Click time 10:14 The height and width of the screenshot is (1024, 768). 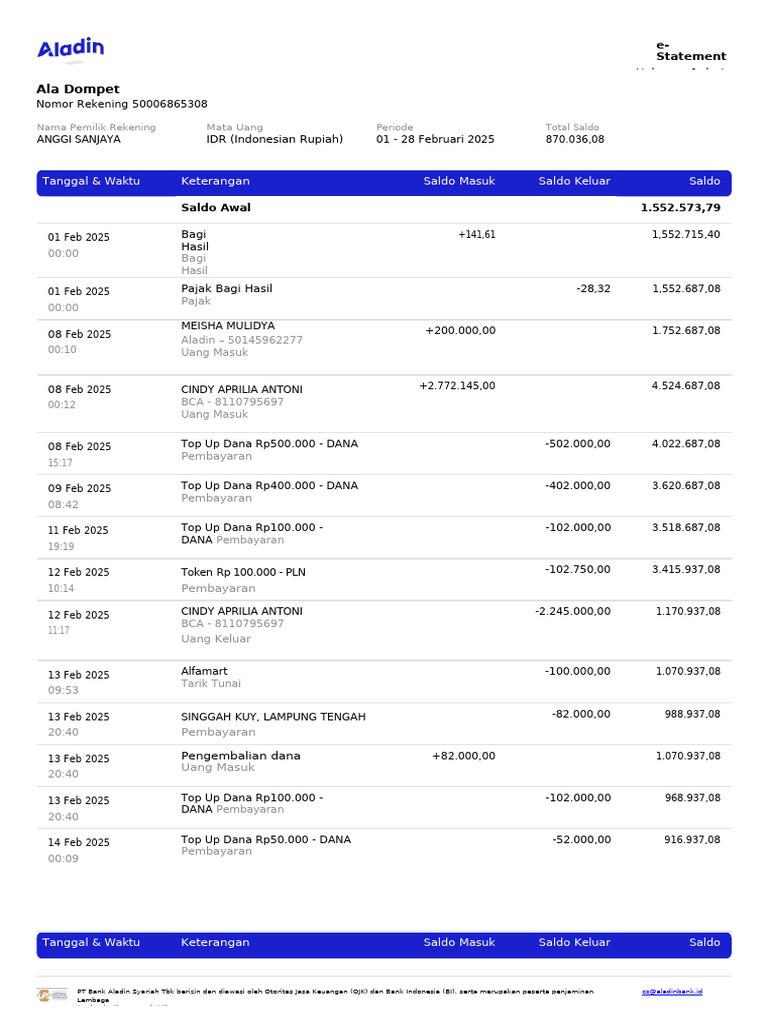click(x=61, y=588)
